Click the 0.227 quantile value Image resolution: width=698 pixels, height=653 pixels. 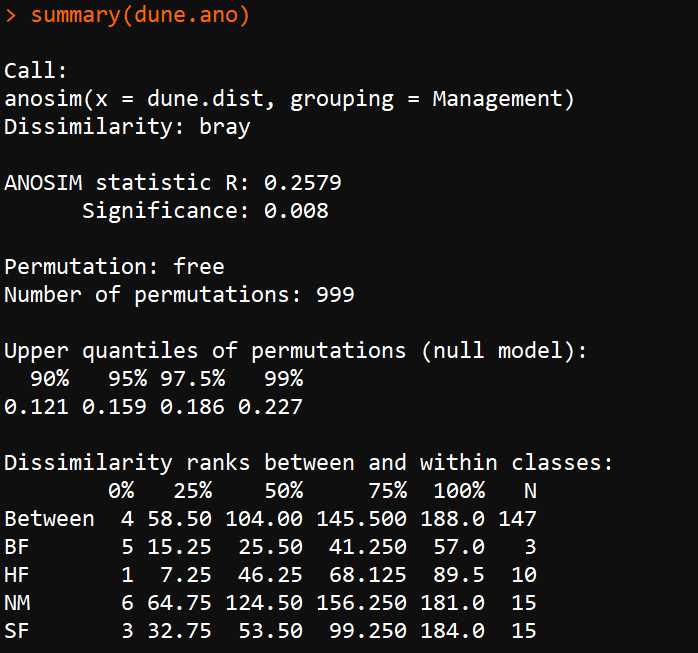tap(270, 407)
